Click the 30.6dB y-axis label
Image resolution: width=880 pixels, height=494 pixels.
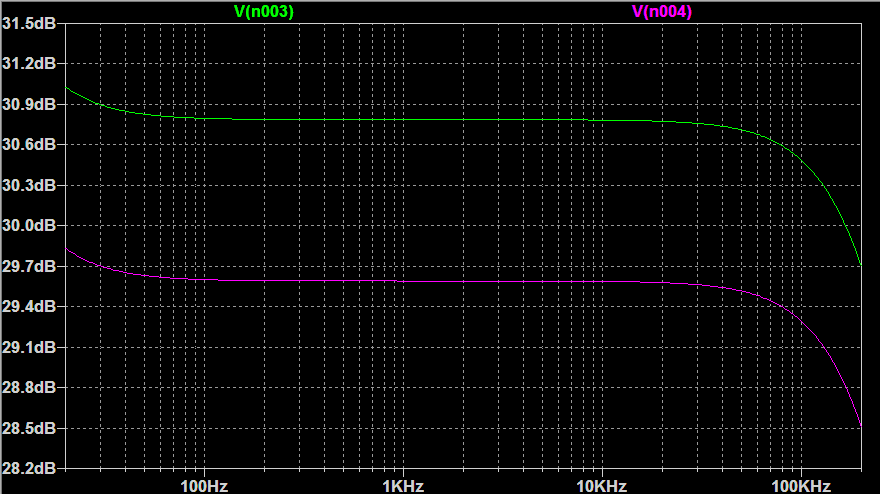tap(29, 145)
